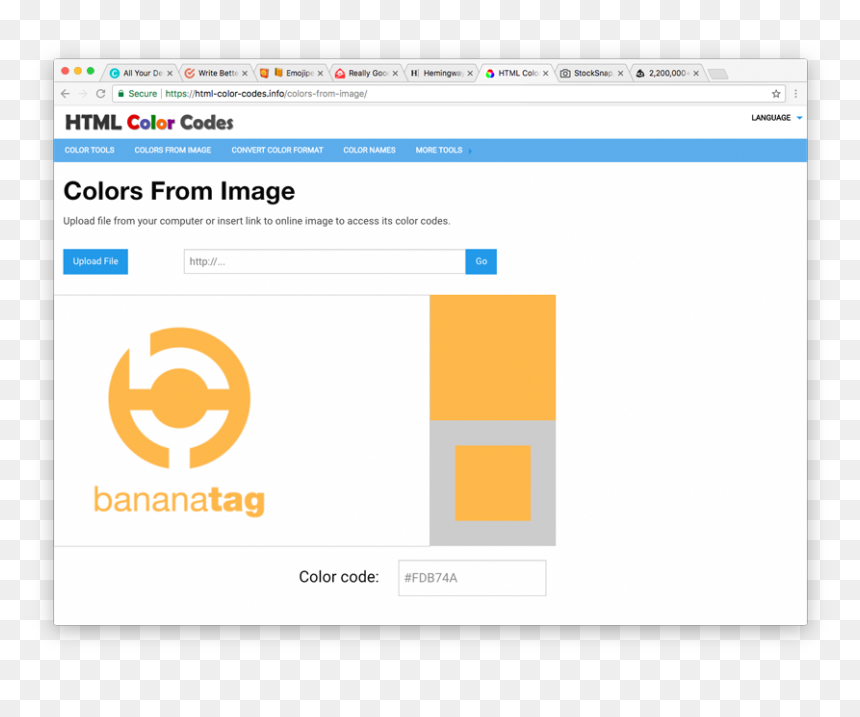Close the All Your De tab

click(170, 74)
